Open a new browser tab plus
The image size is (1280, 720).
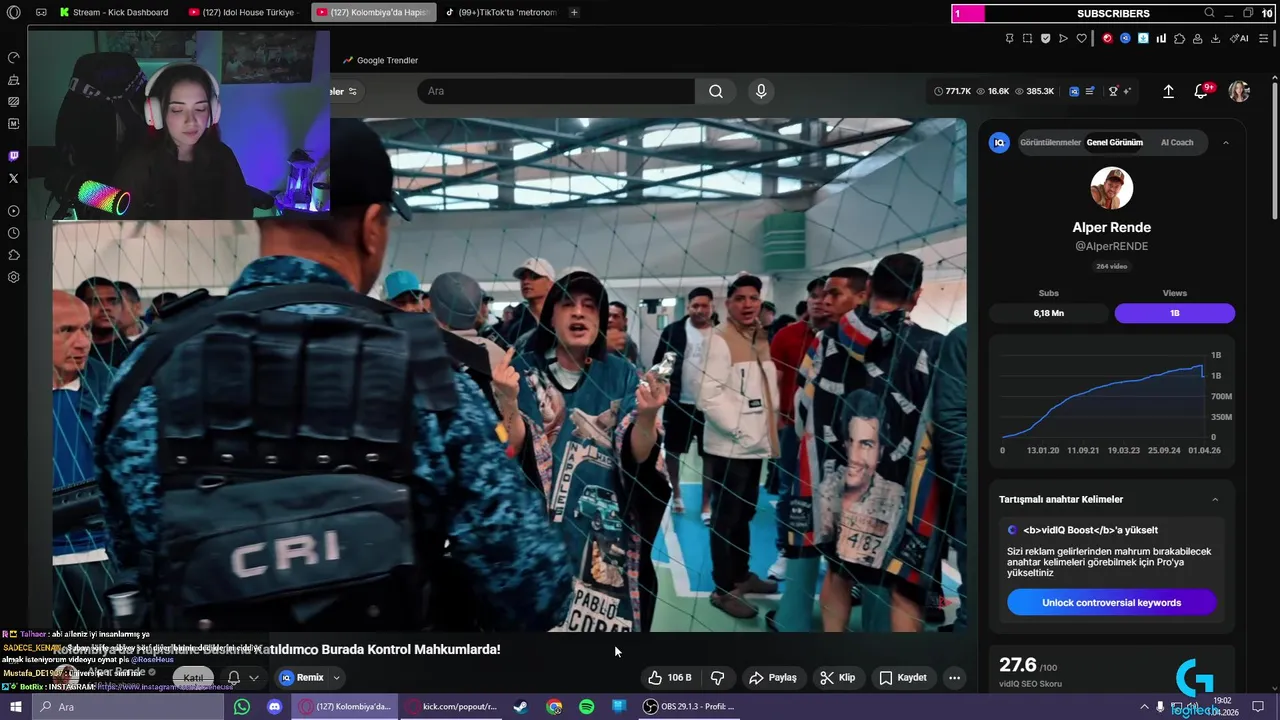pos(574,12)
